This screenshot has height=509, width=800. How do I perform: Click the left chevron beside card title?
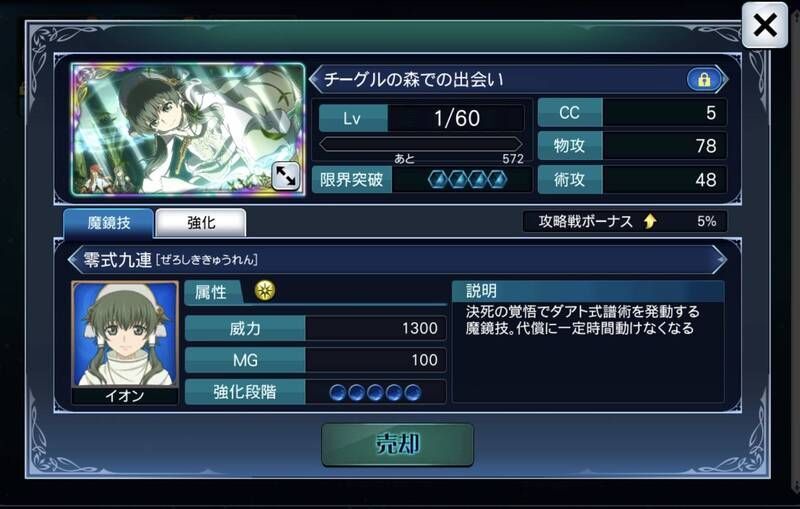coord(315,80)
